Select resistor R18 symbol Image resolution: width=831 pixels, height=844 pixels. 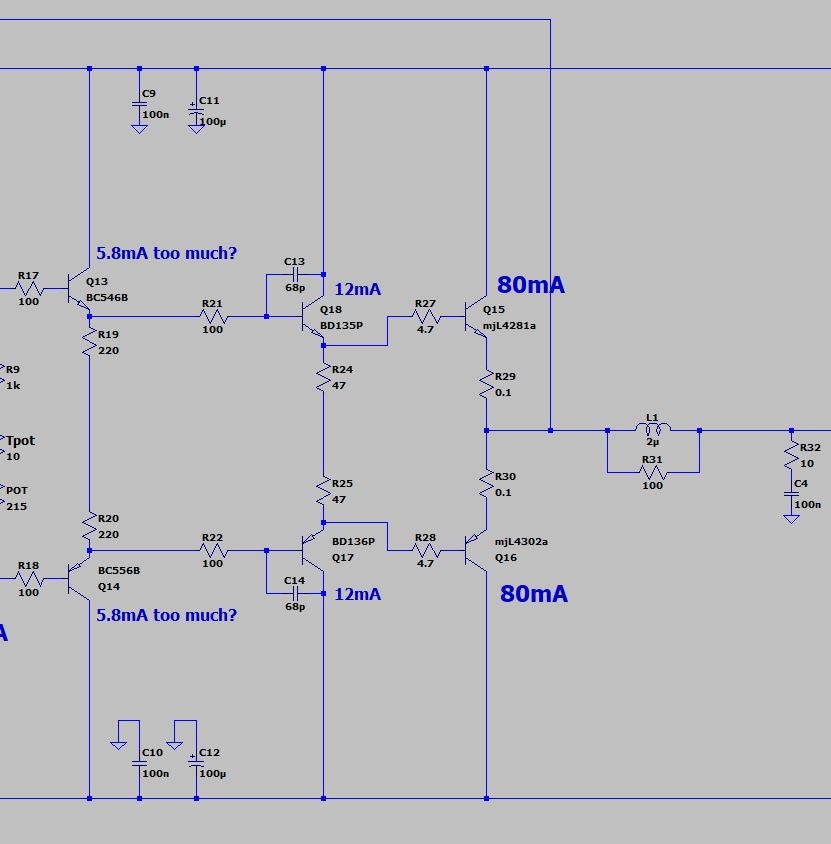(29, 579)
